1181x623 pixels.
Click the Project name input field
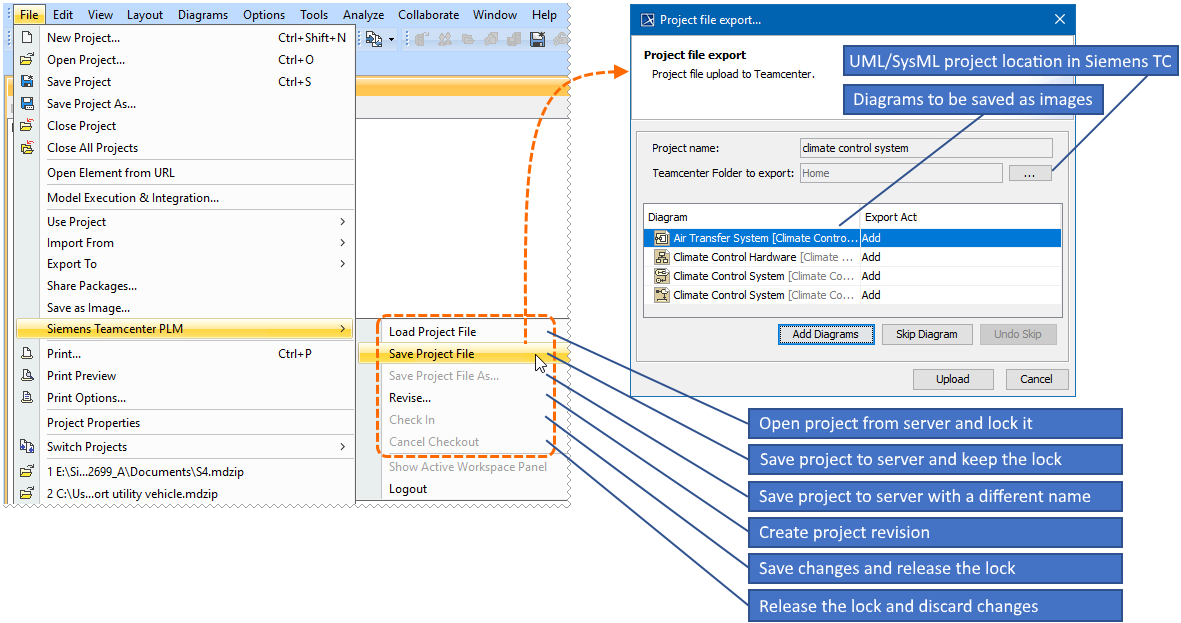click(926, 148)
